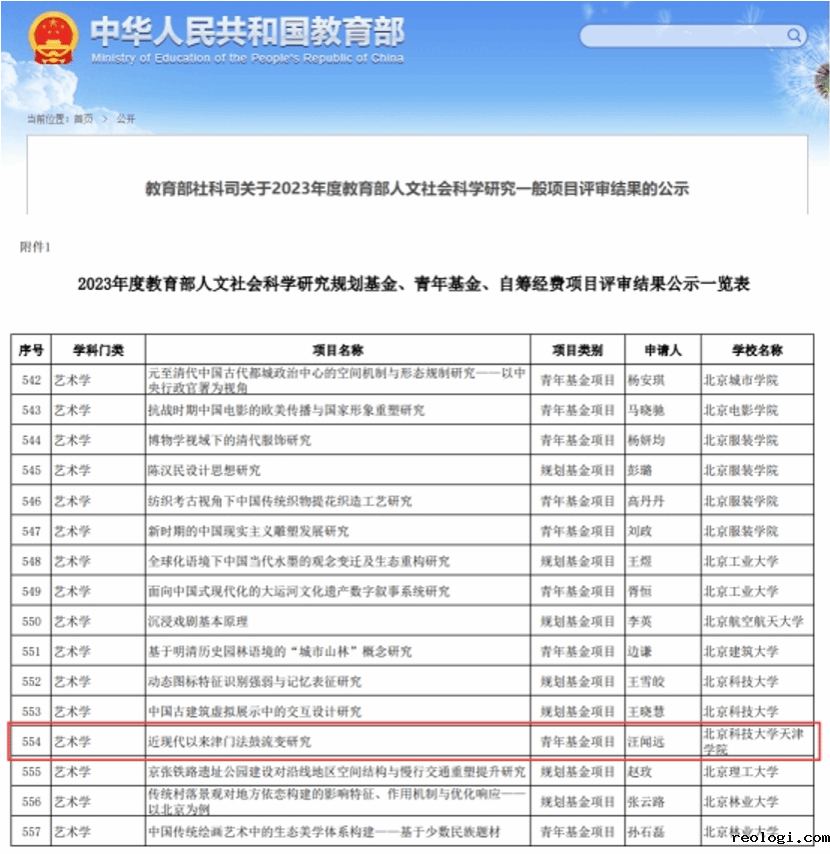Click the 中华人民共和国教育部 site title
This screenshot has width=830, height=854.
247,33
